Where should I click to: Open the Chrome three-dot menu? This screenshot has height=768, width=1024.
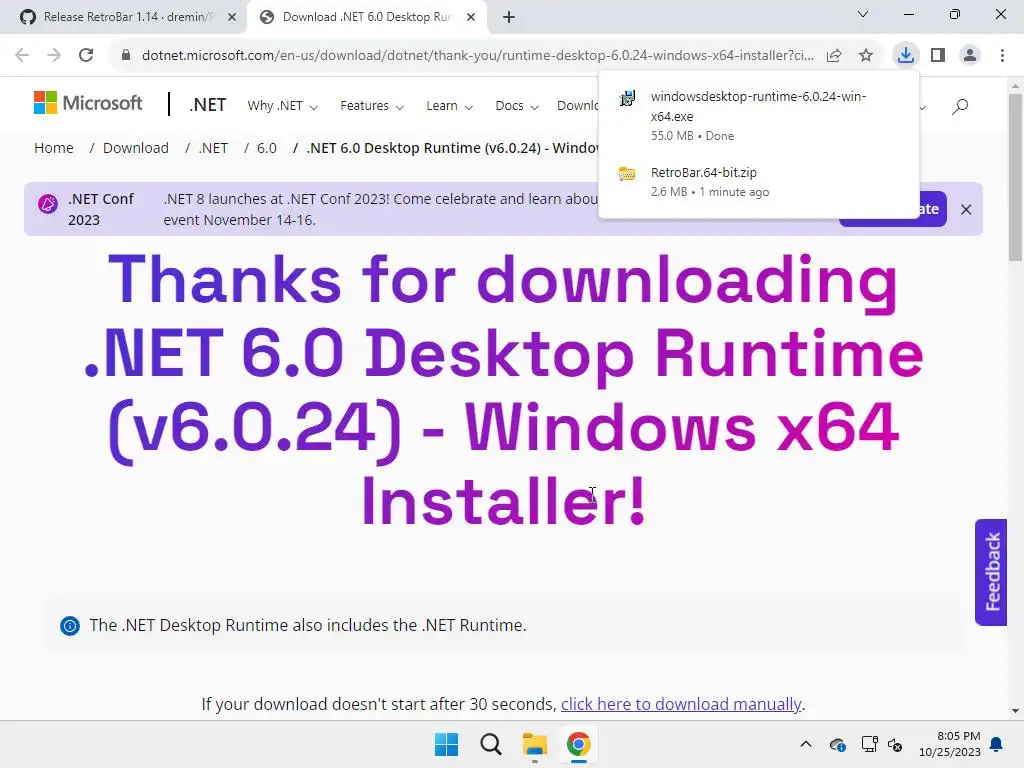click(x=1002, y=55)
